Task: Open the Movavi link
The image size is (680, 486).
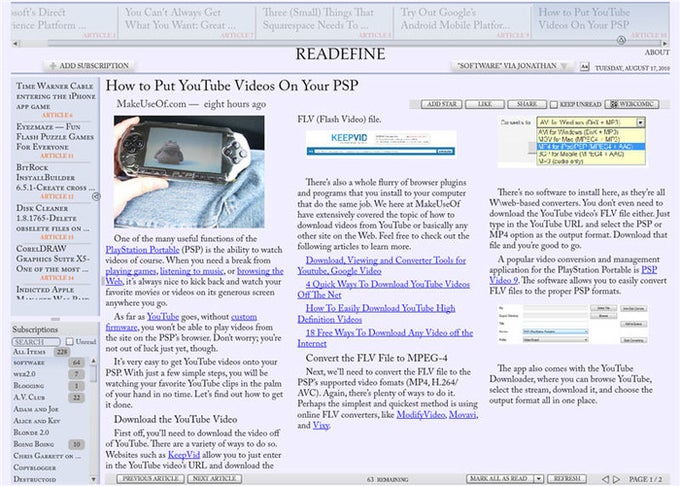Action: [x=462, y=415]
